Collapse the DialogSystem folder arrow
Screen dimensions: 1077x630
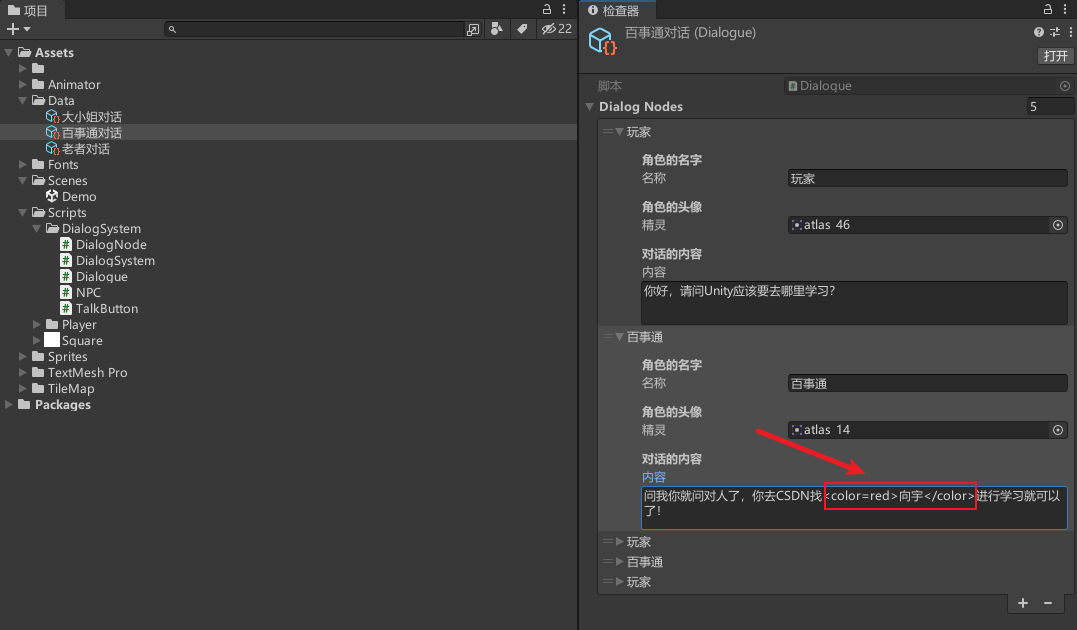click(37, 228)
